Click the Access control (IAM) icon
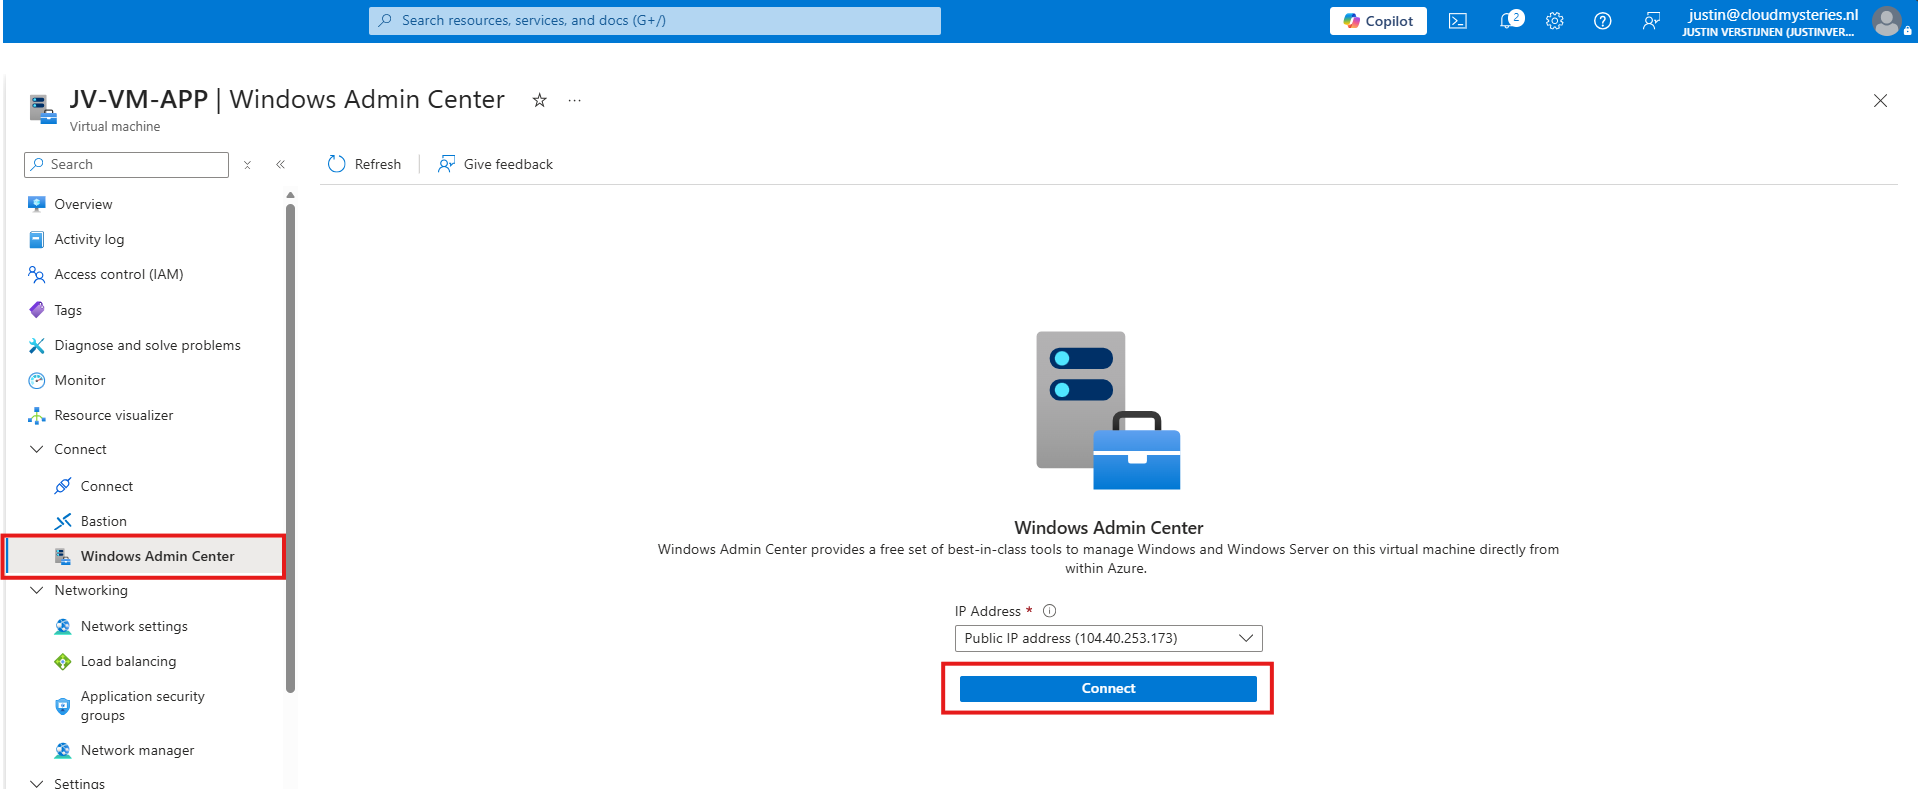1918x789 pixels. 37,274
